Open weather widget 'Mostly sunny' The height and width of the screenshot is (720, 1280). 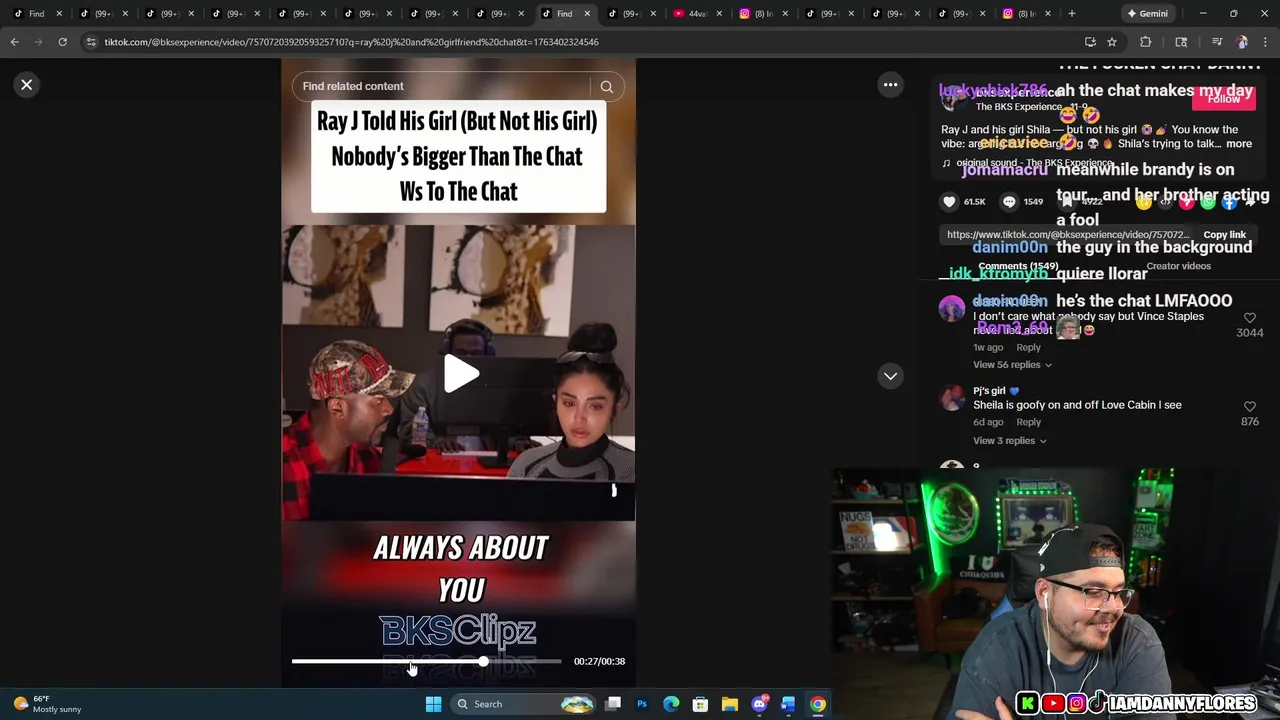(45, 704)
